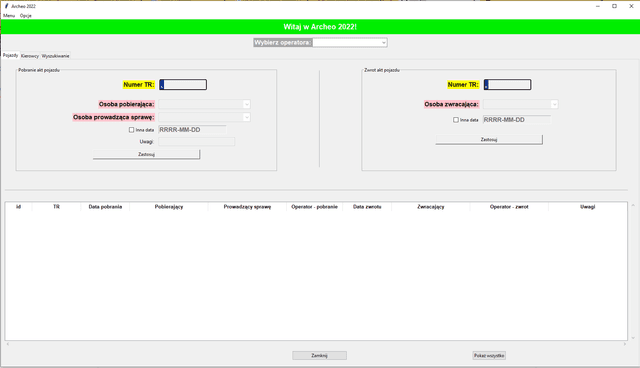Image resolution: width=640 pixels, height=368 pixels.
Task: Open the Menu menu
Action: (9, 16)
